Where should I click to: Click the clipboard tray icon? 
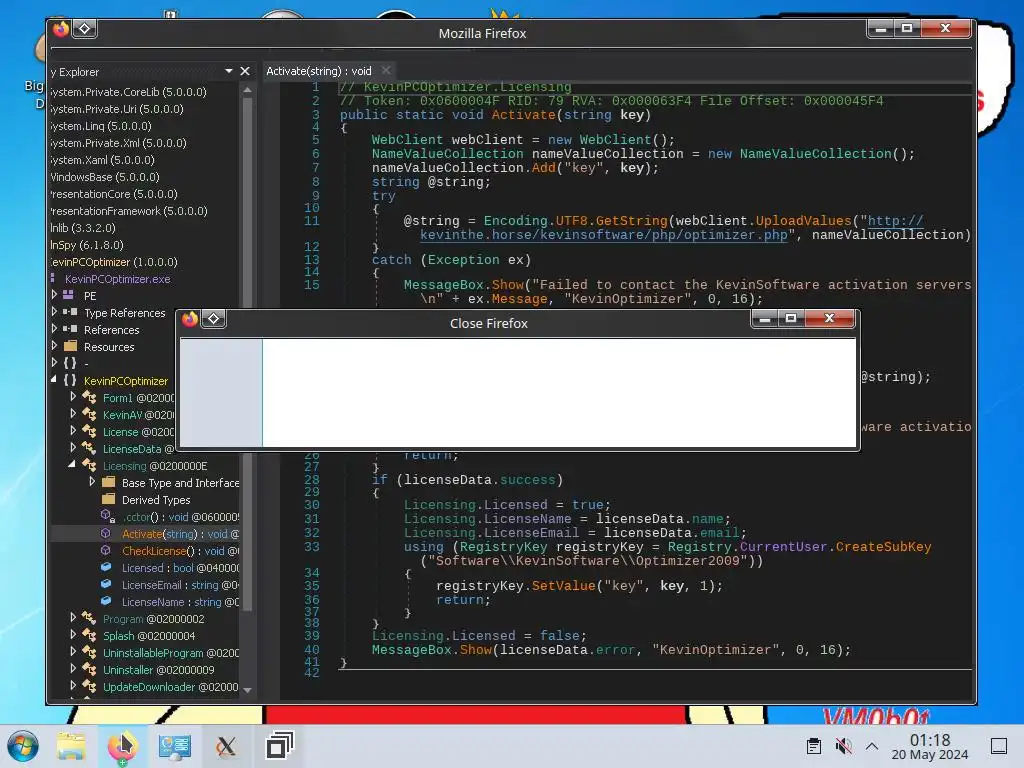coord(814,746)
